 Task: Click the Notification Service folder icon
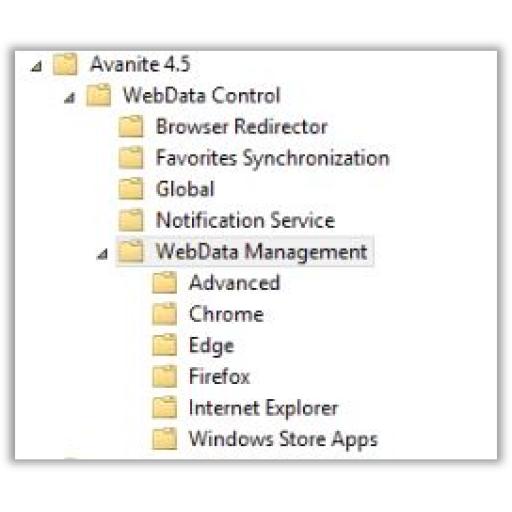tap(131, 220)
